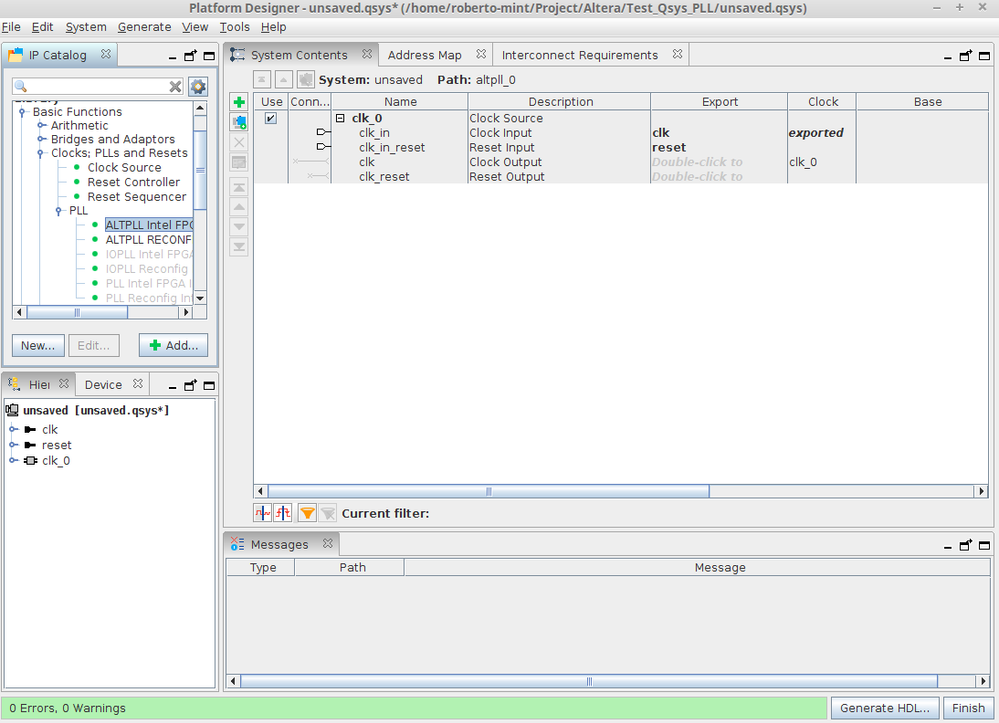
Task: Click the move-down arrow icon
Action: pyautogui.click(x=239, y=227)
